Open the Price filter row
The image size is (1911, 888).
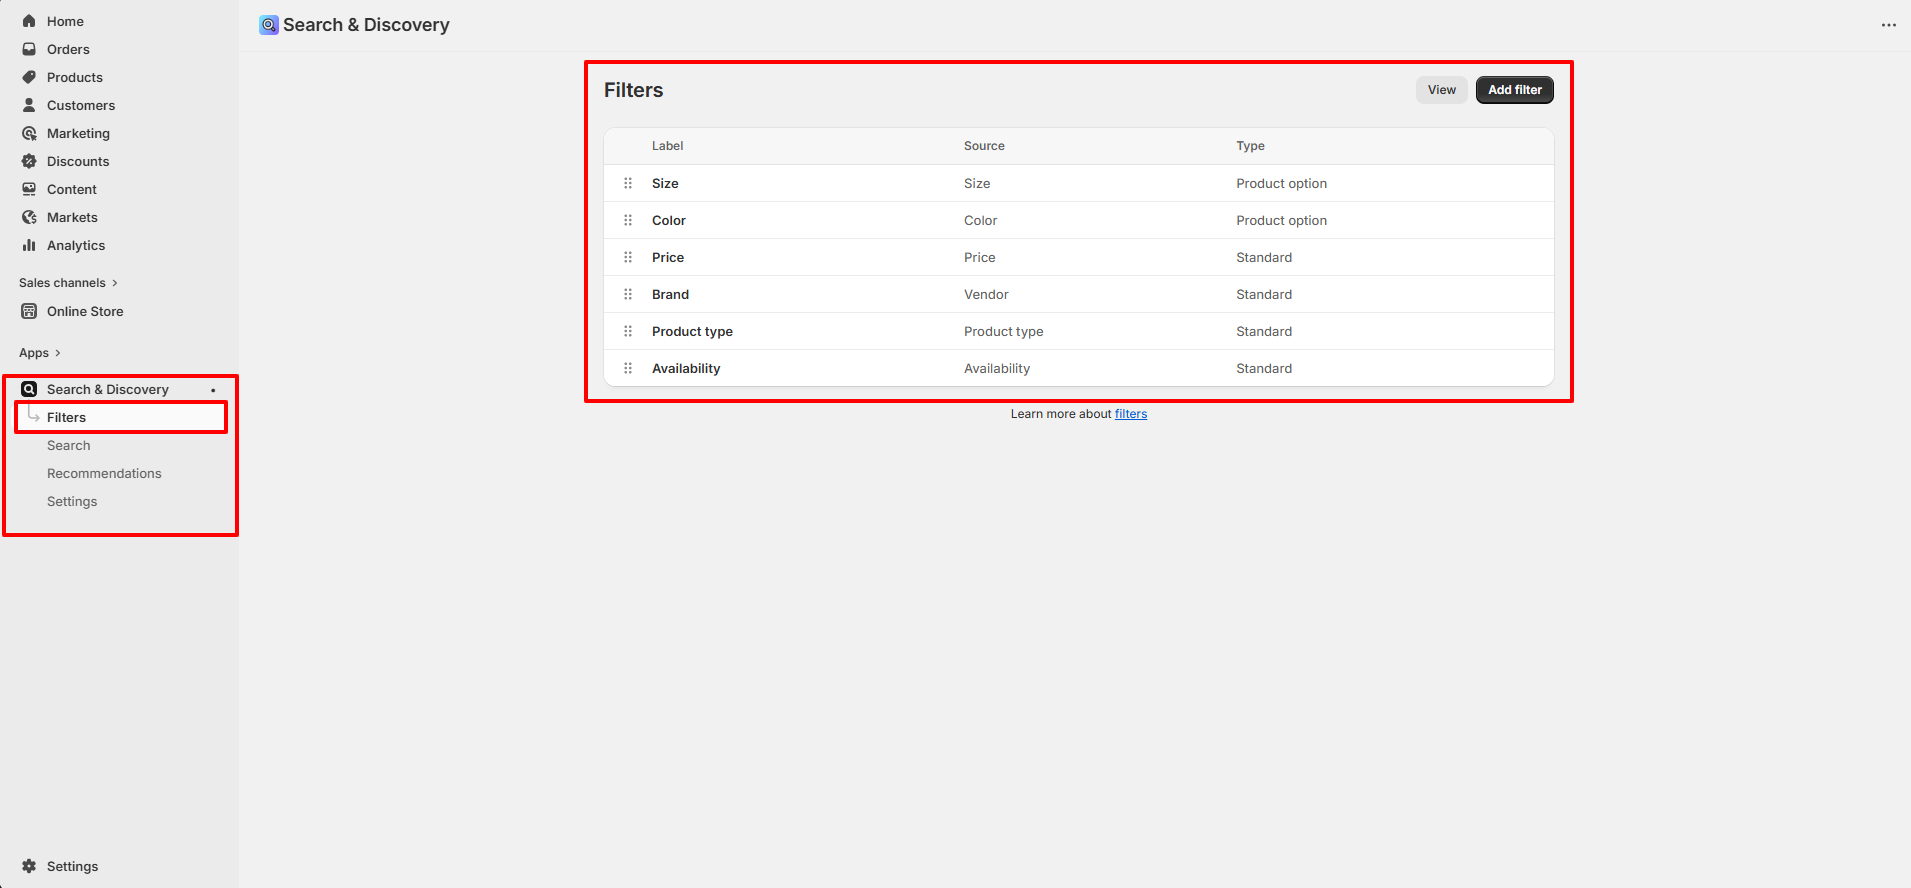point(1078,257)
